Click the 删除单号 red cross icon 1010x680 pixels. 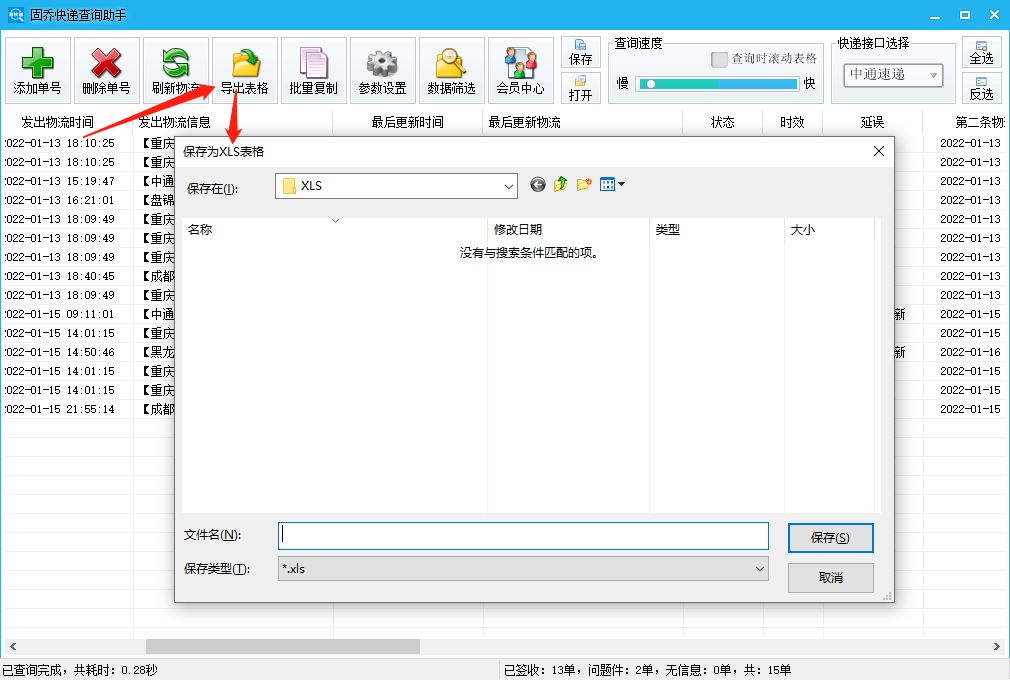click(106, 62)
